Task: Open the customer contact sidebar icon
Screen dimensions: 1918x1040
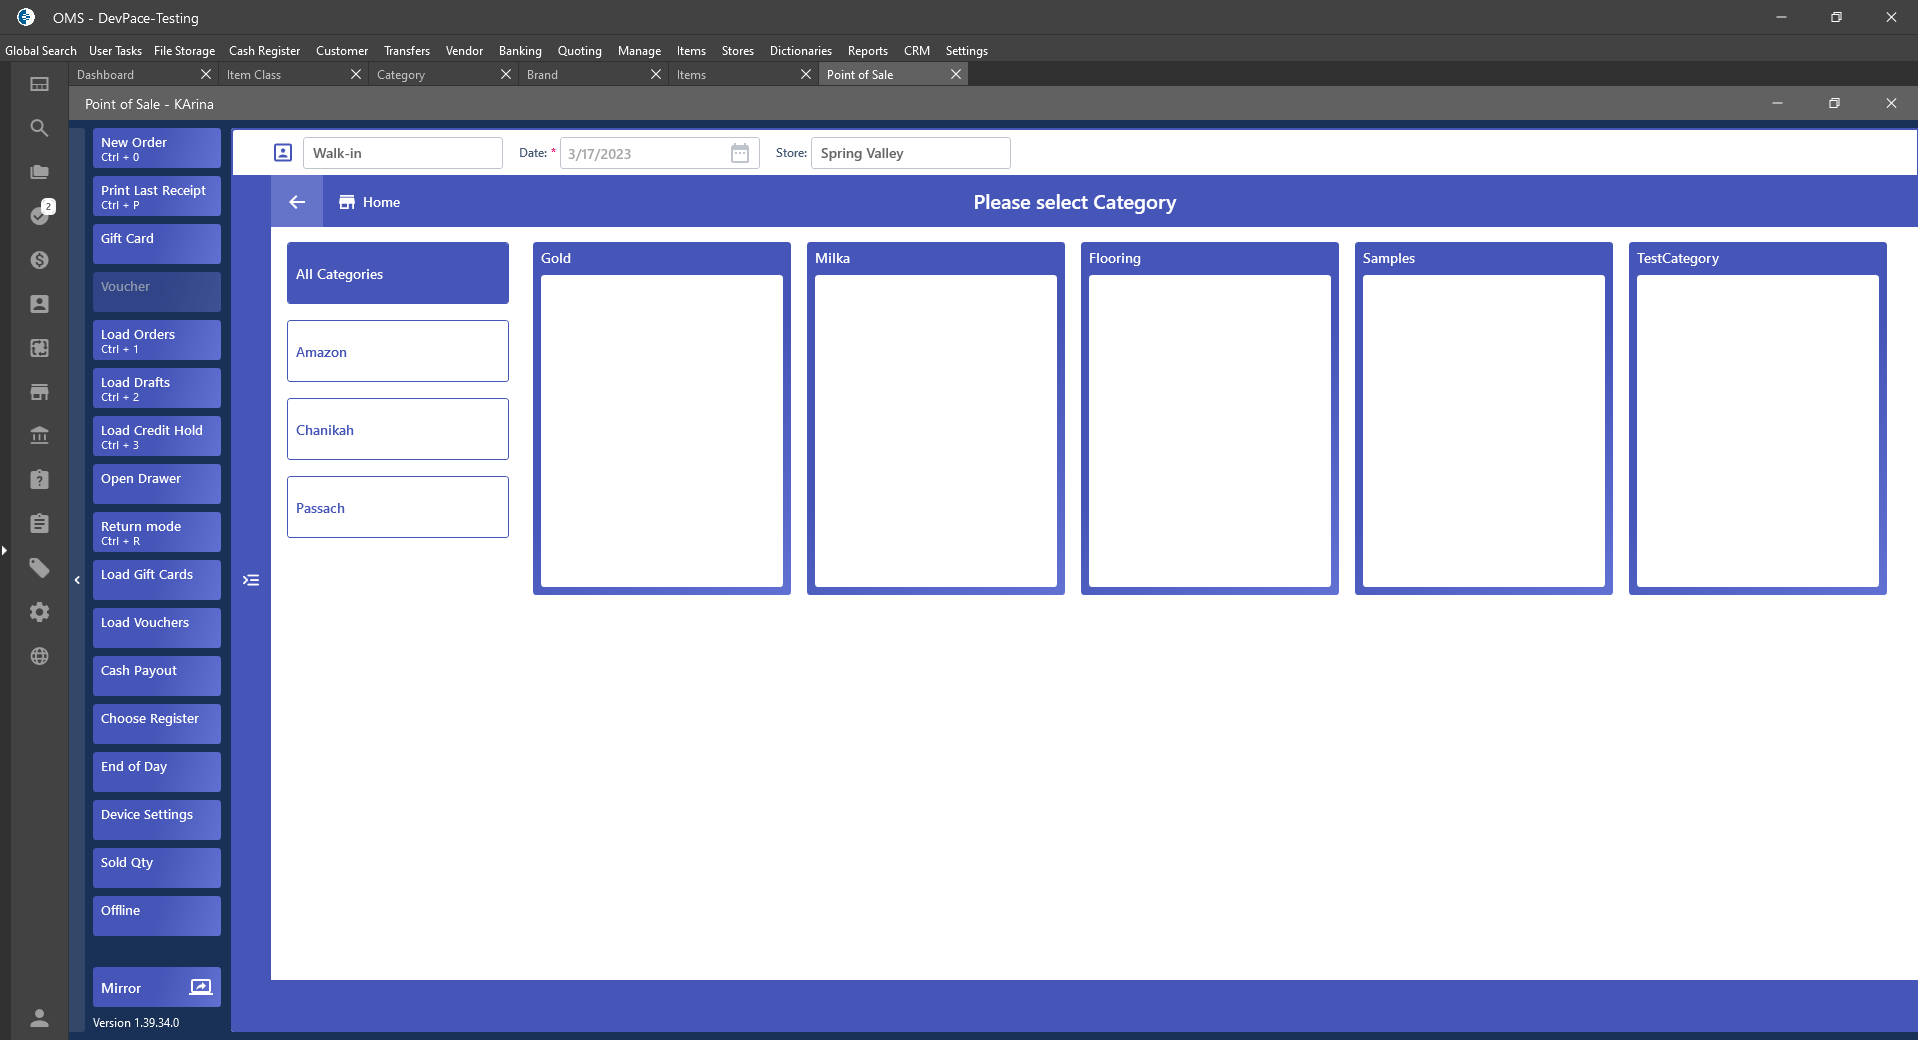Action: click(x=39, y=304)
